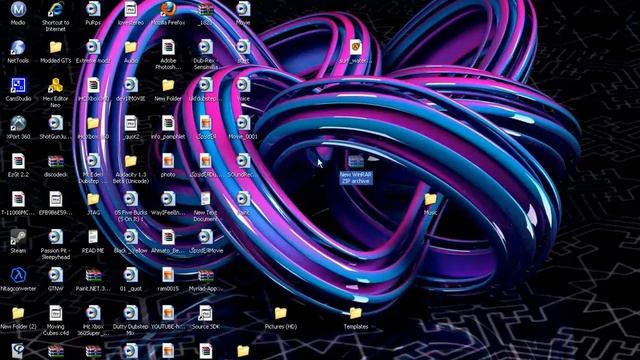
Task: Launch the XPort 360 shortcut
Action: [18, 123]
